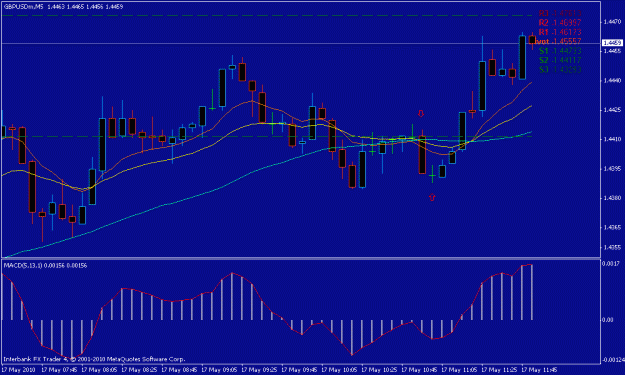Click the Pivot 1.45557 label
Image resolution: width=625 pixels, height=375 pixels.
click(559, 41)
